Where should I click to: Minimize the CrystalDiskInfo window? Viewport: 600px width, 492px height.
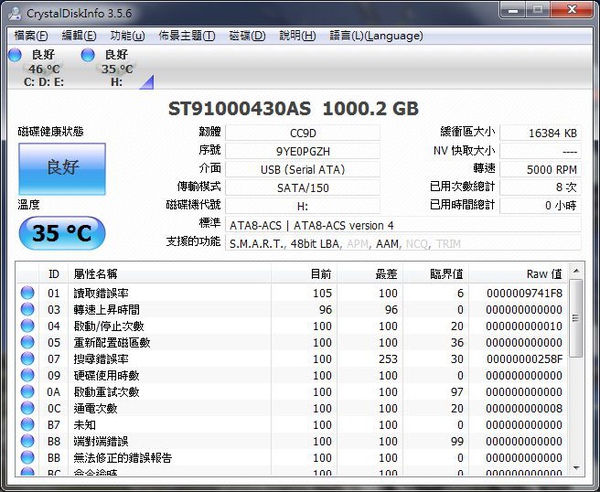[x=513, y=10]
